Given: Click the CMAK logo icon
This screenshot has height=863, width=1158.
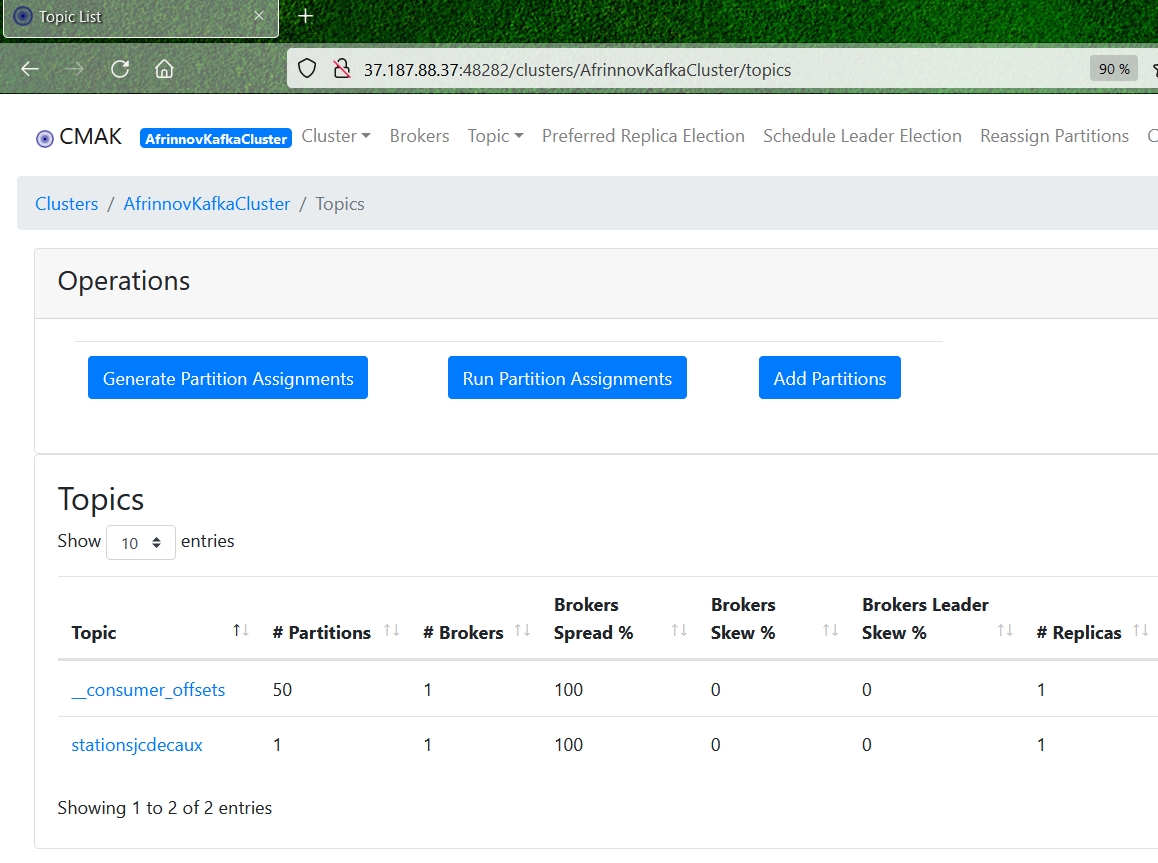Looking at the screenshot, I should 44,138.
